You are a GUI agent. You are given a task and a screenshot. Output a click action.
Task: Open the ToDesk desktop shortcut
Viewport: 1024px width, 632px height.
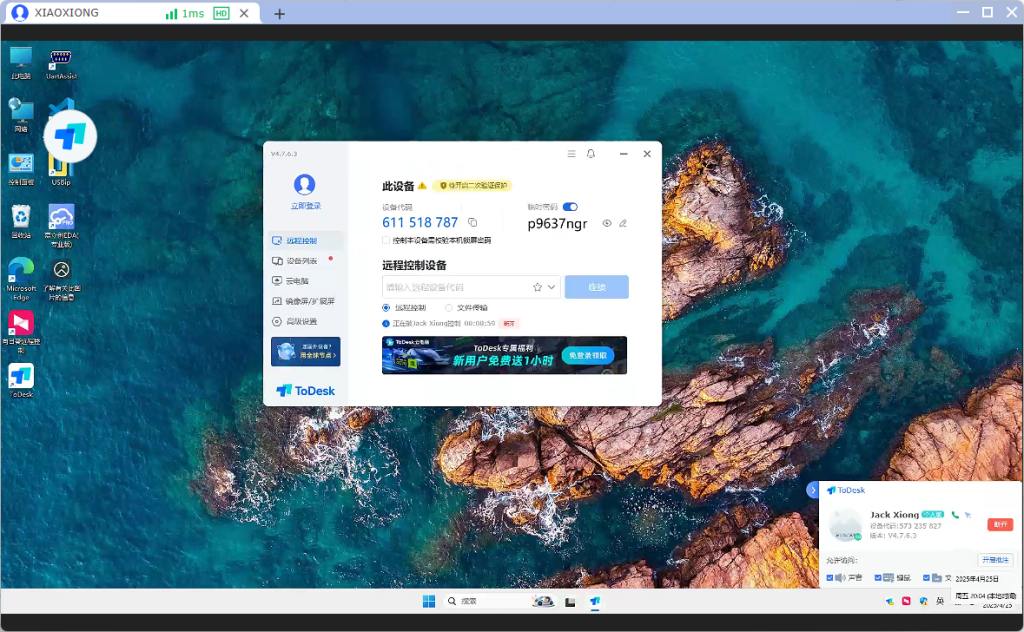pyautogui.click(x=21, y=381)
